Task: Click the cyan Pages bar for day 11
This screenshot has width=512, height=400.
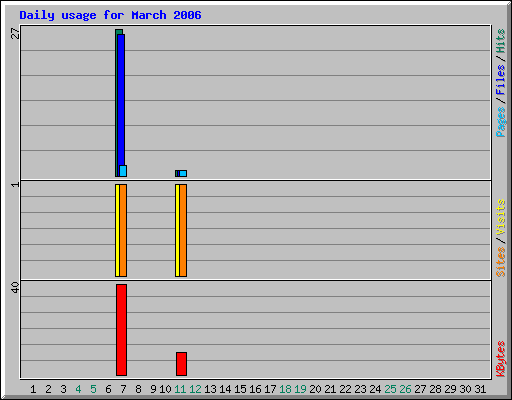Action: (183, 173)
